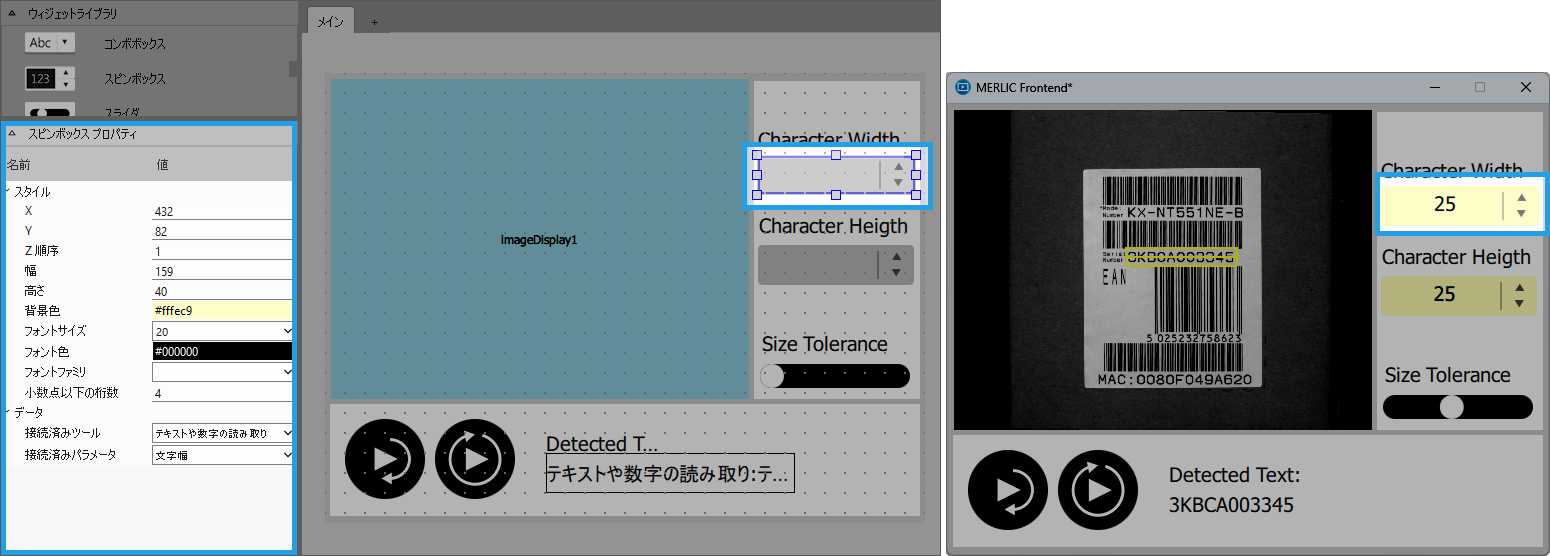Viewport: 1550px width, 556px height.
Task: Click the Size Tolerance slider handle in Frontend
Action: [1451, 407]
